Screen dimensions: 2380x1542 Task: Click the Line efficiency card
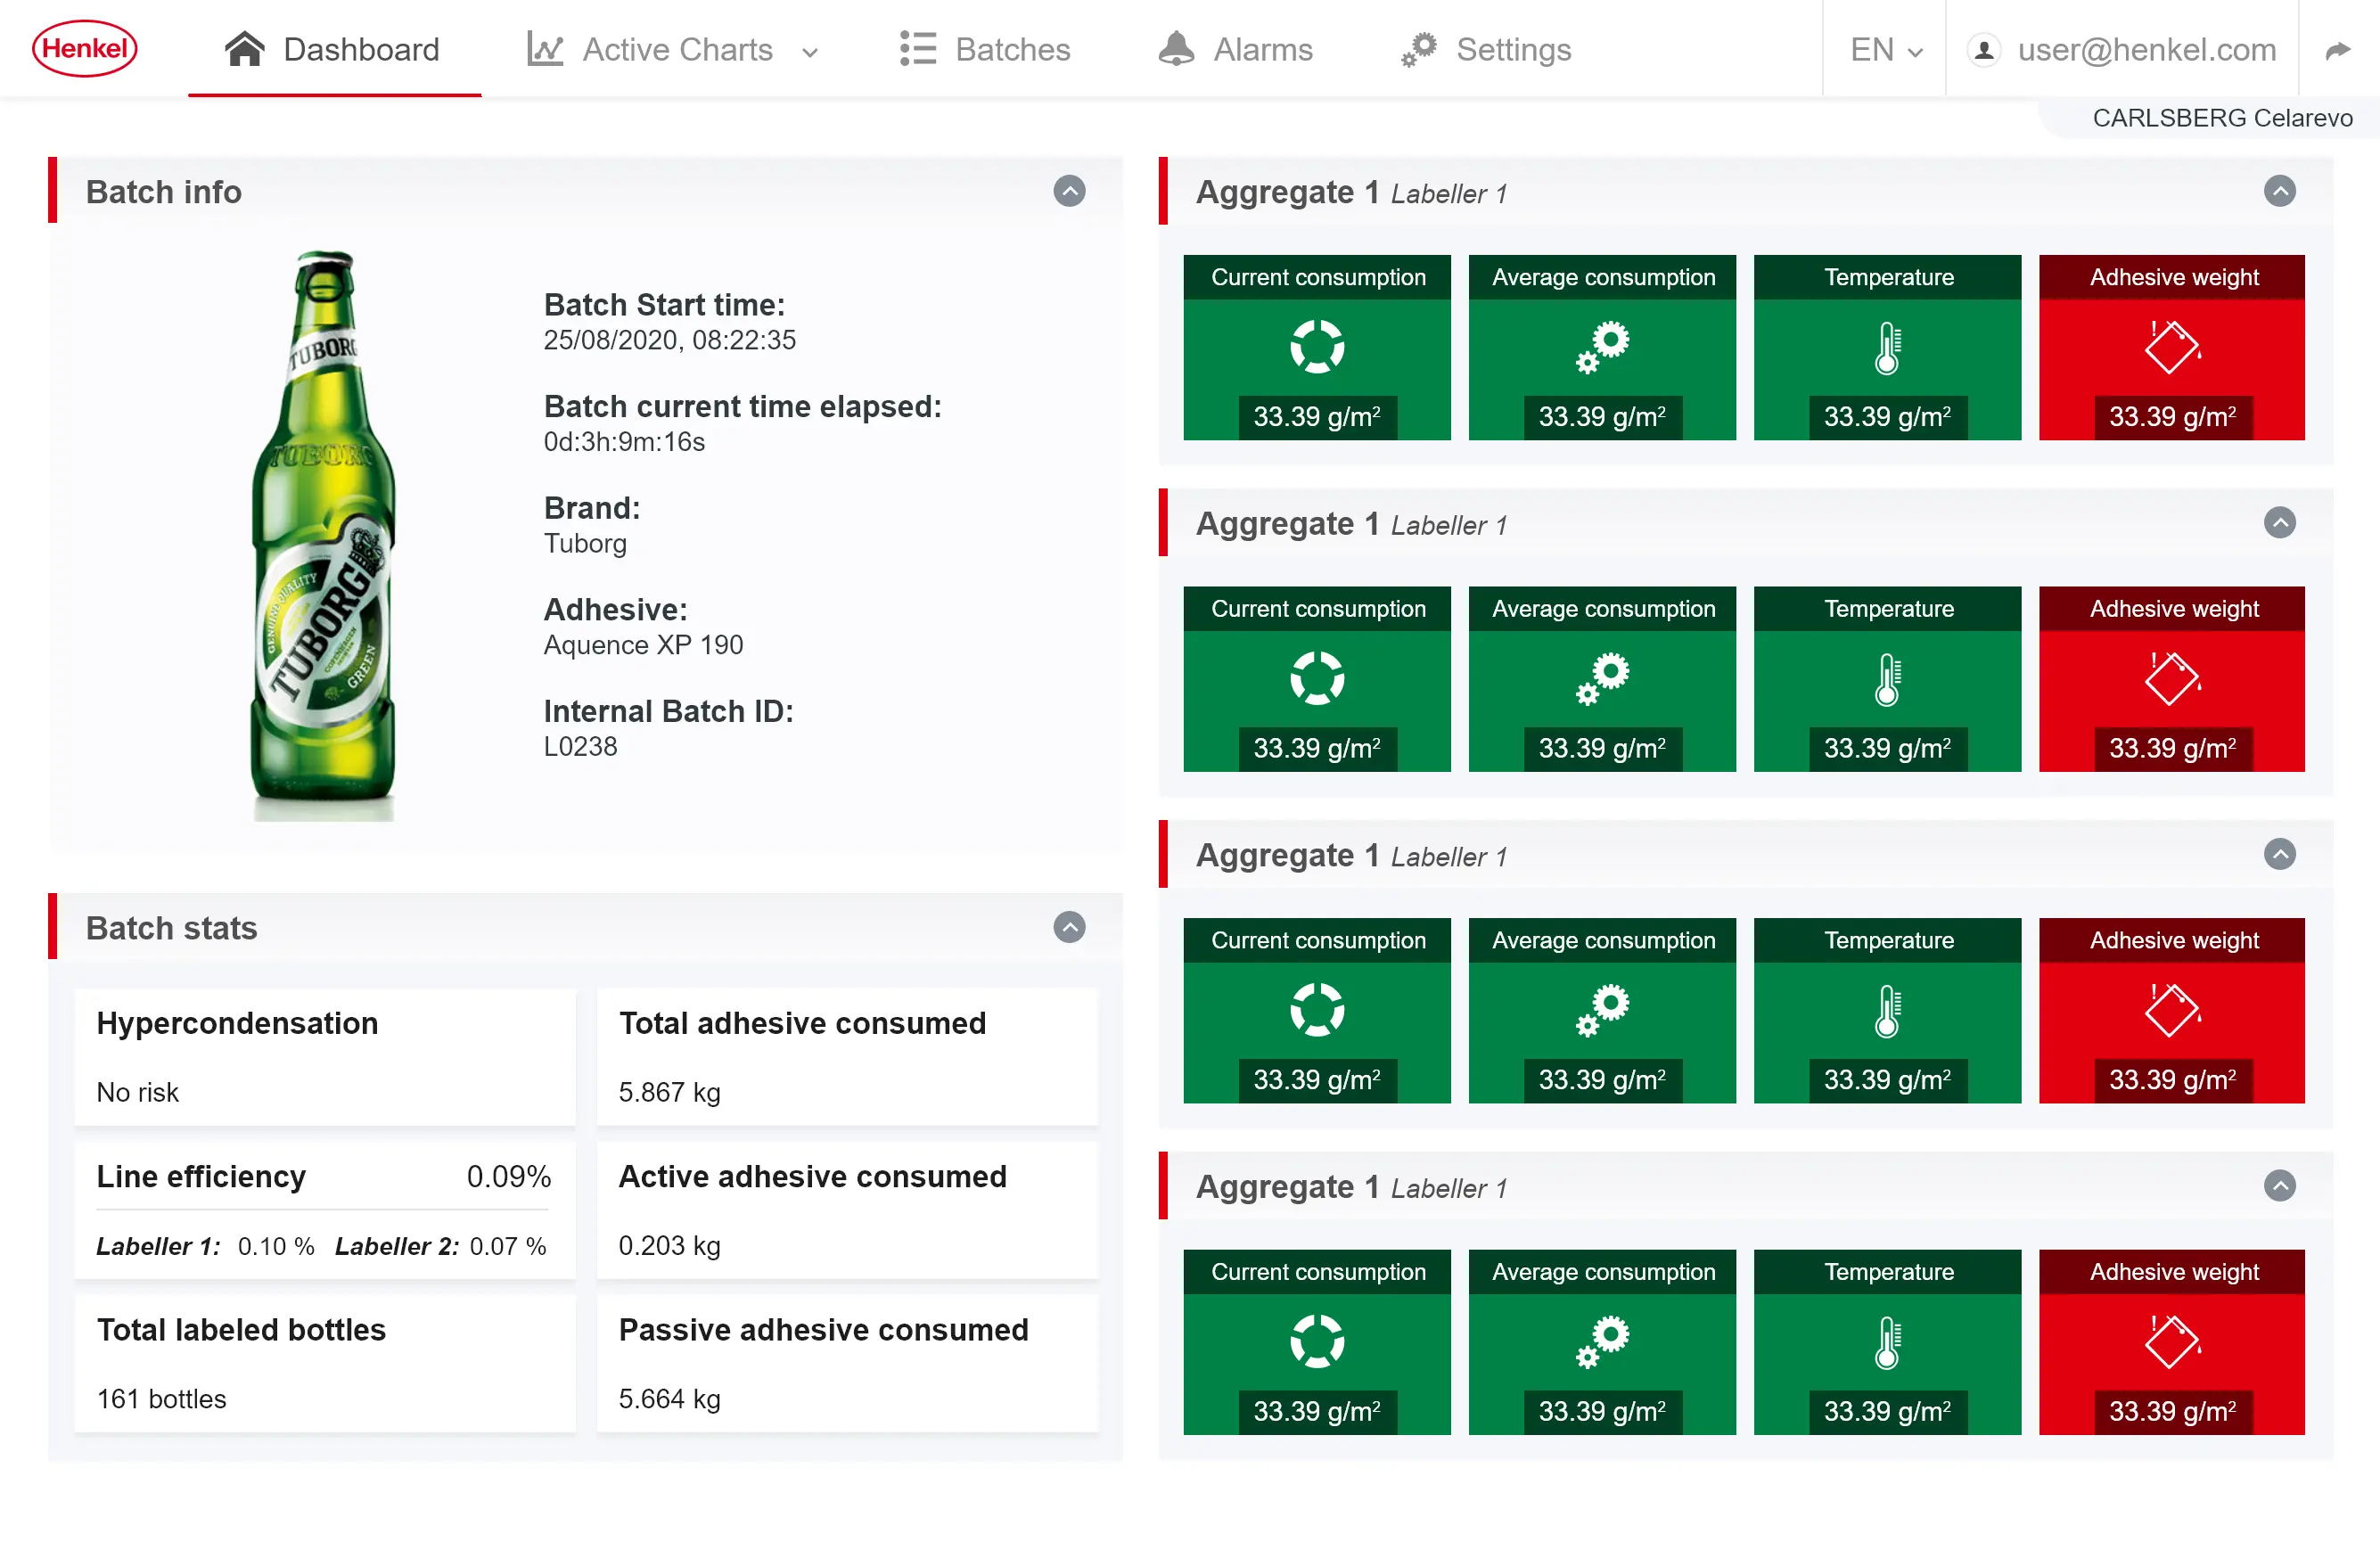[x=324, y=1210]
